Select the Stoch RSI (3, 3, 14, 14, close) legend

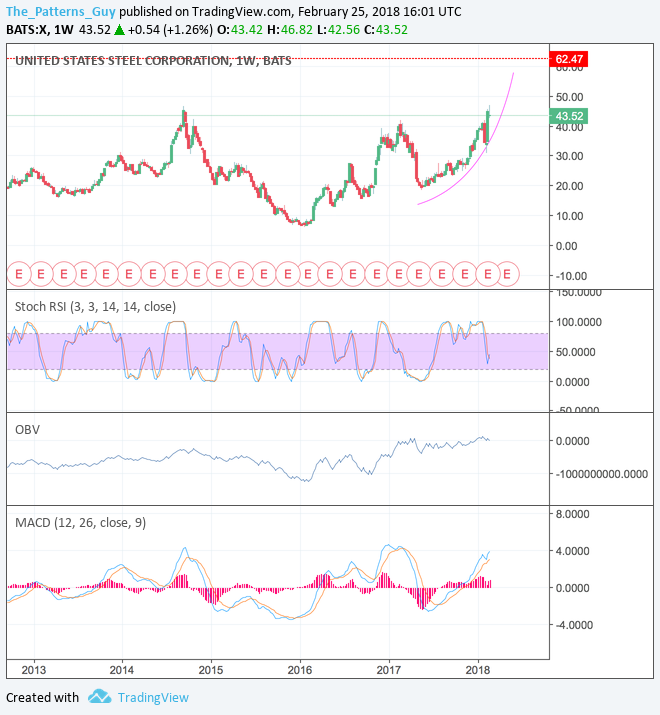click(x=95, y=306)
